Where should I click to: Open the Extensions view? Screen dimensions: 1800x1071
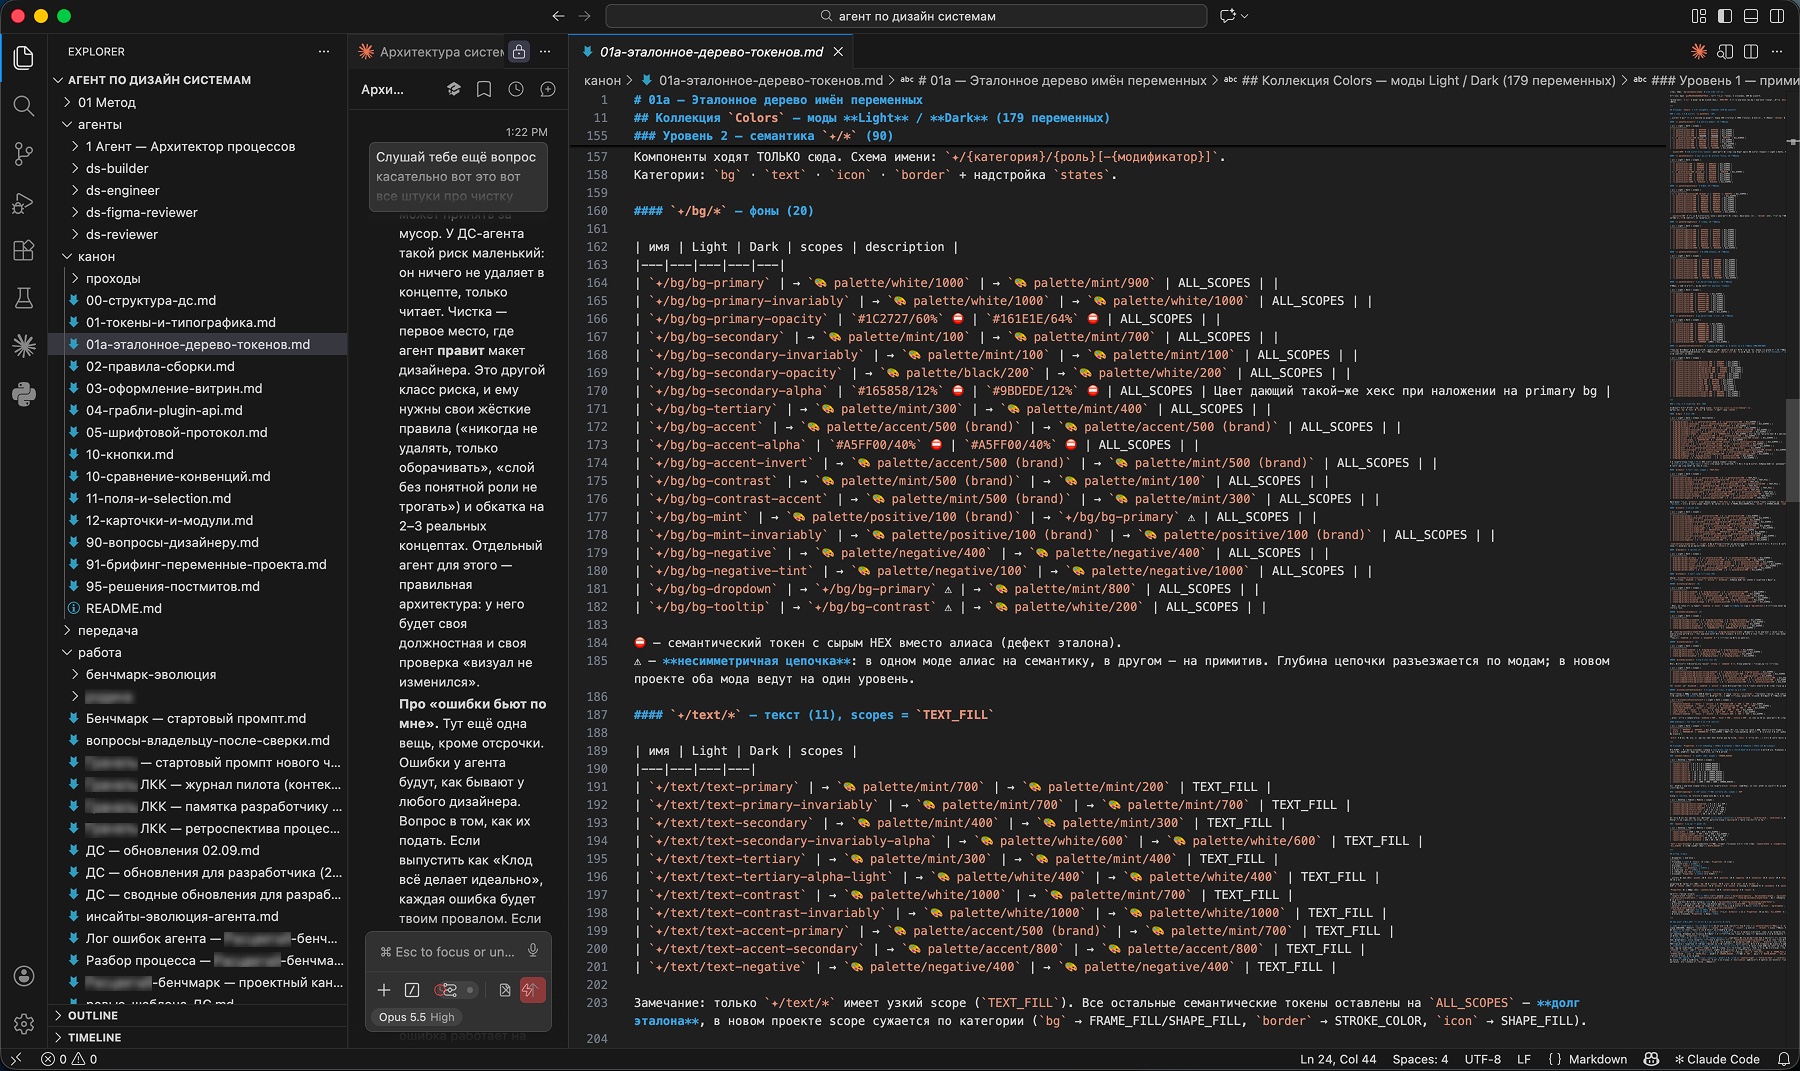click(24, 250)
